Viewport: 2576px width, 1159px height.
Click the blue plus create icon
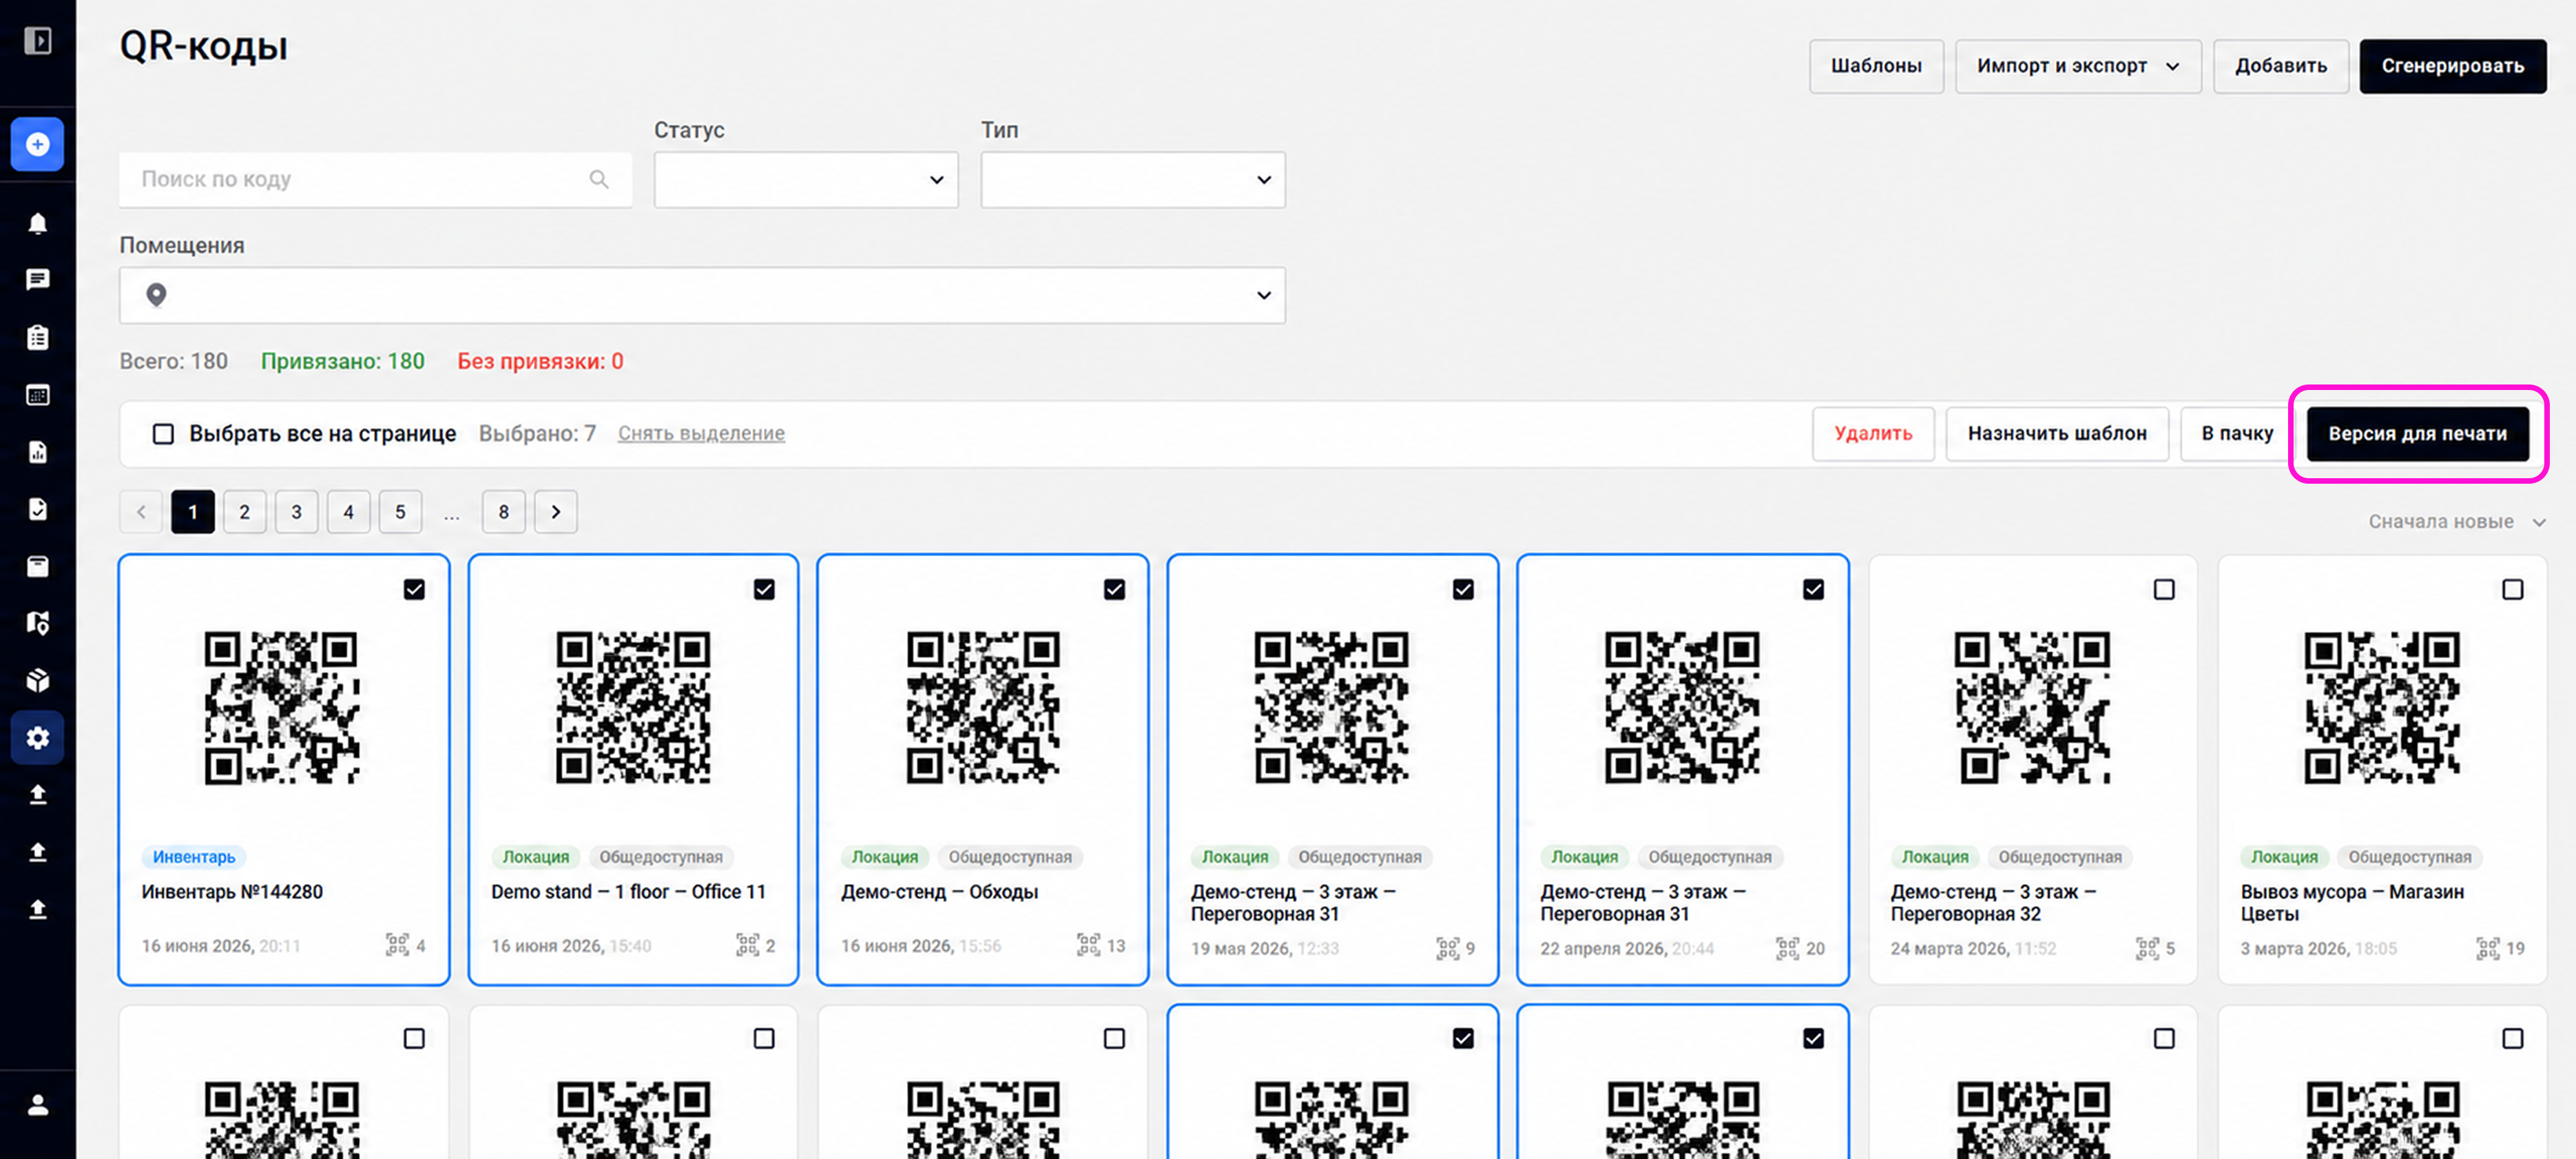tap(38, 144)
